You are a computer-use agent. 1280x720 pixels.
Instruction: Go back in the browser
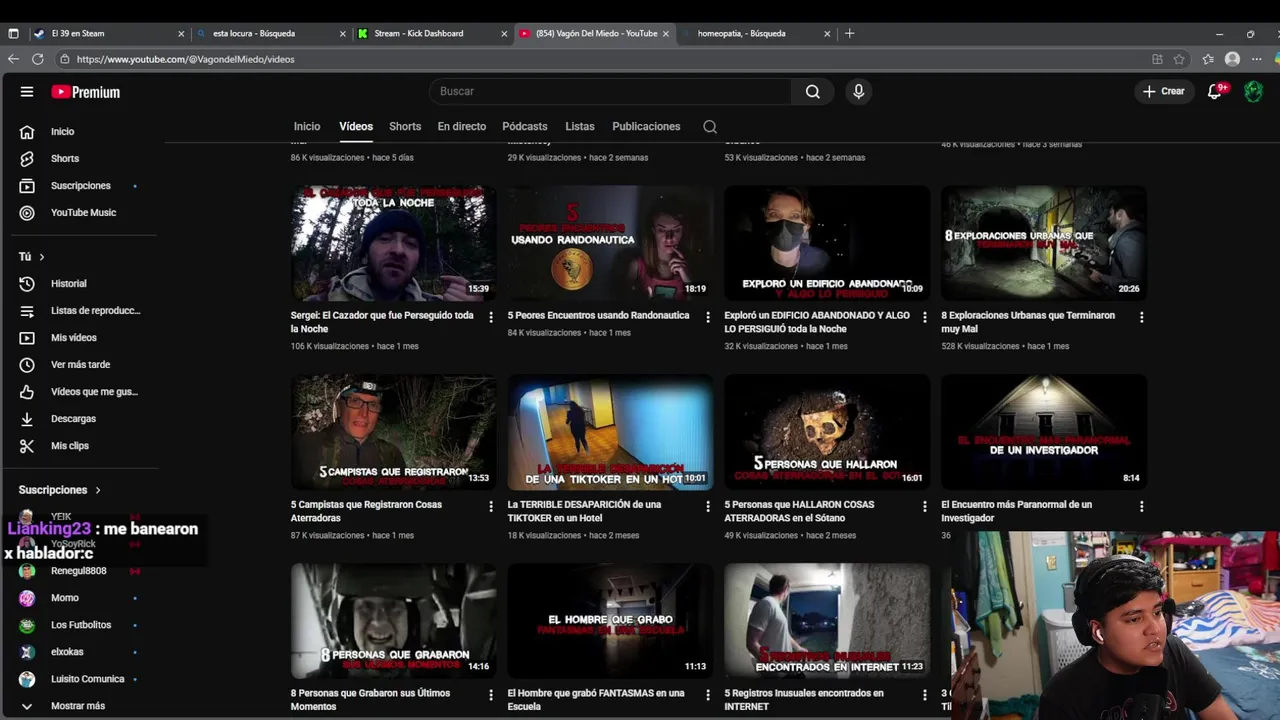13,59
